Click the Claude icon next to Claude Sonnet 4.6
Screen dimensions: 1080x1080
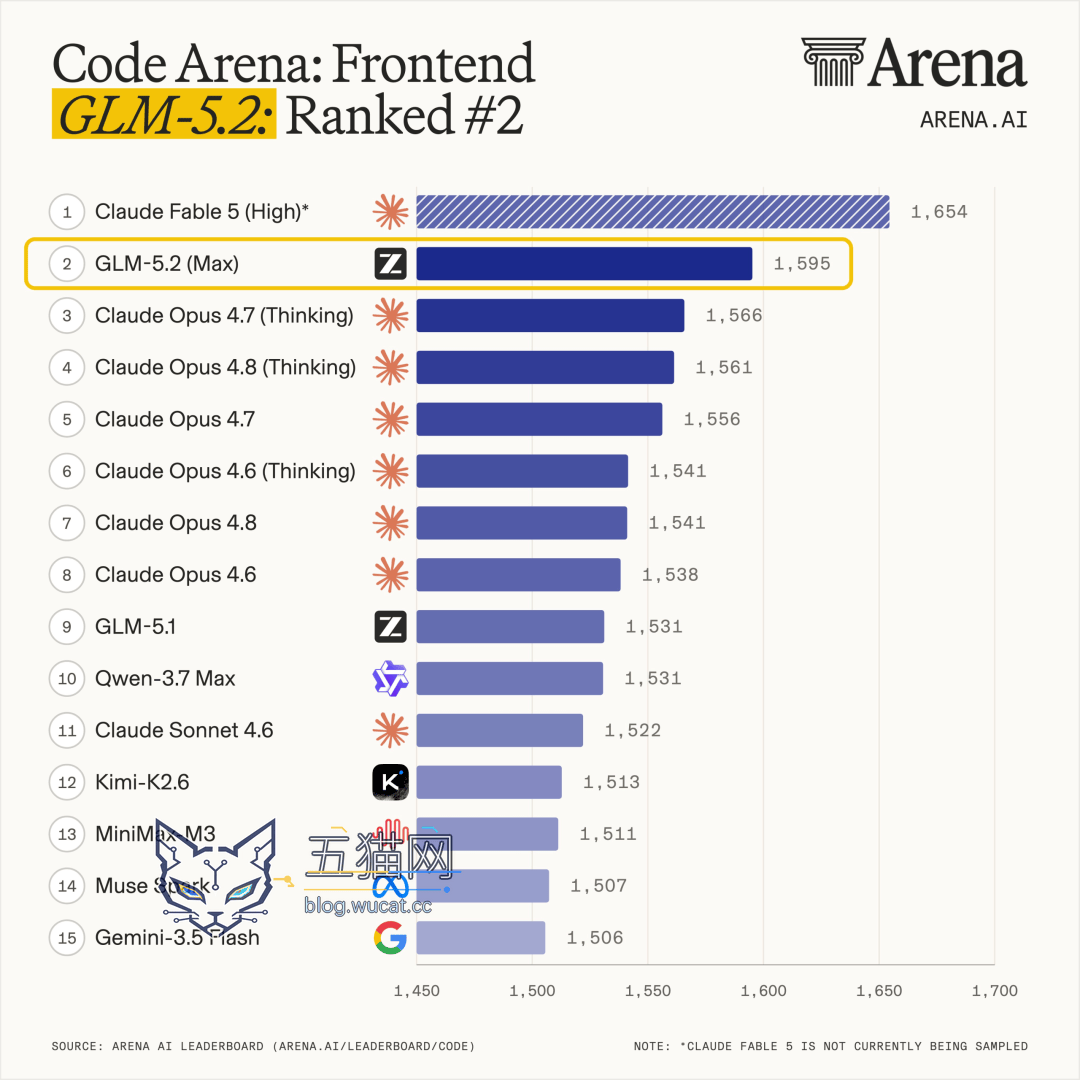[x=391, y=730]
